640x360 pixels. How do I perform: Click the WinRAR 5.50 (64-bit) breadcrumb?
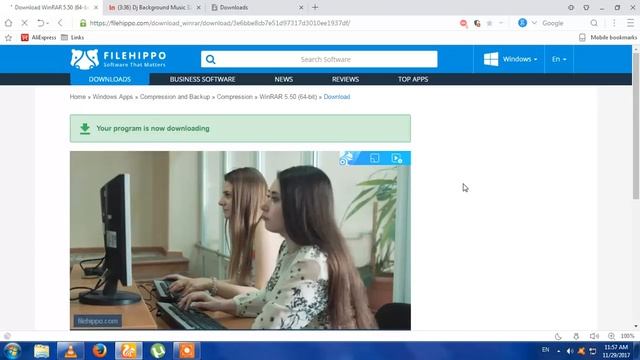click(x=288, y=97)
